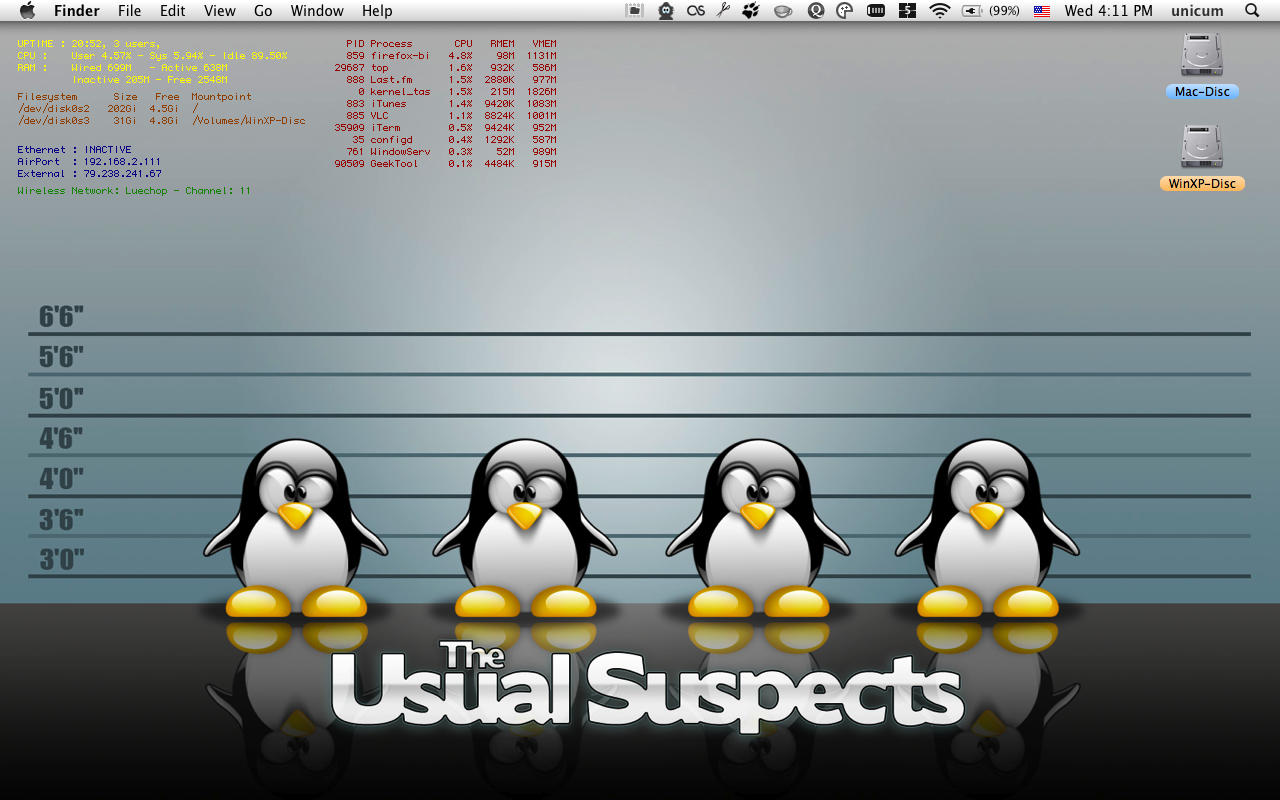Click the circled Q menu bar icon
Viewport: 1280px width, 800px height.
click(815, 11)
